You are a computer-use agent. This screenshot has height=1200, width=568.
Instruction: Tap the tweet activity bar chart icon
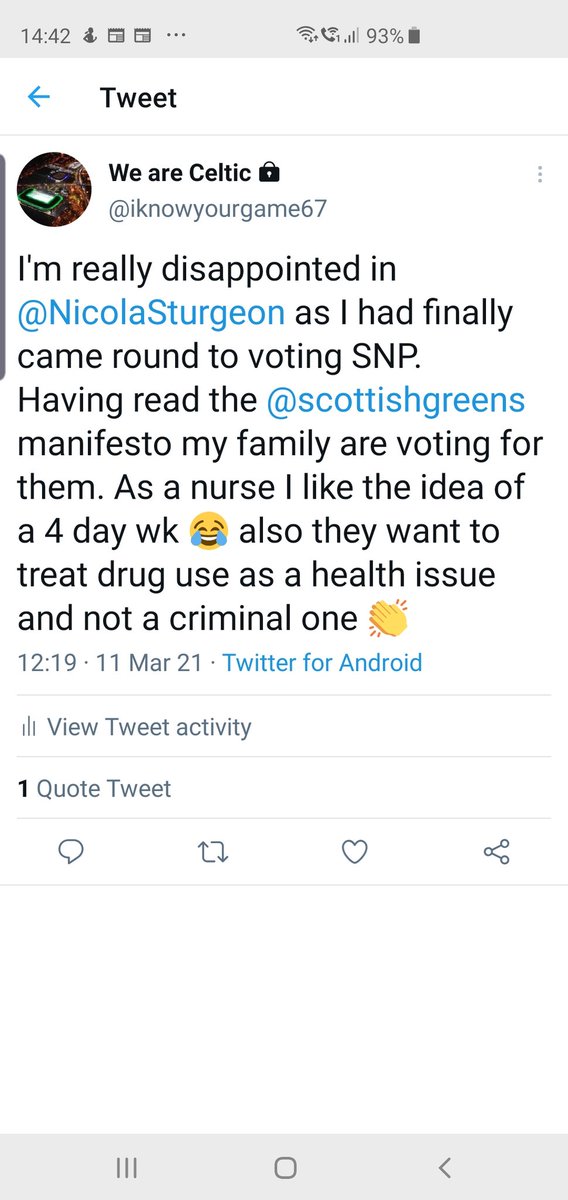[x=29, y=728]
